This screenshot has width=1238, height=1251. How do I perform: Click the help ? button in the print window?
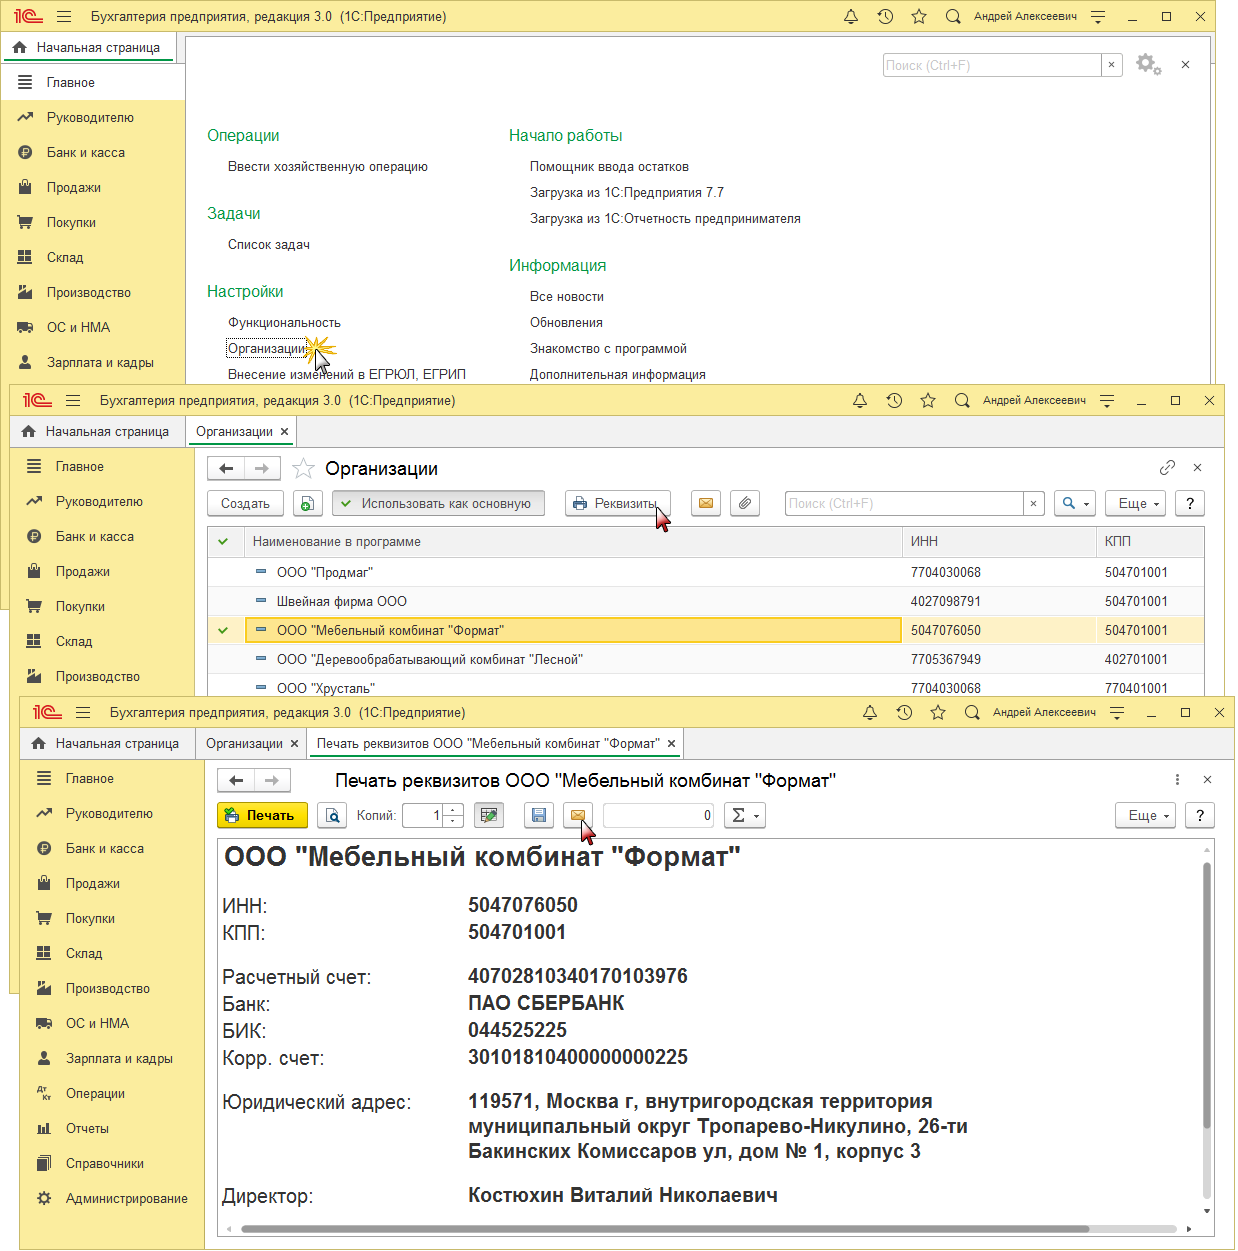point(1199,815)
